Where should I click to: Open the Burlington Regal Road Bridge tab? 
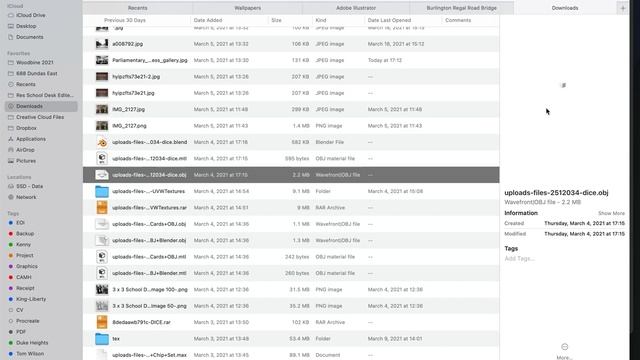(462, 8)
